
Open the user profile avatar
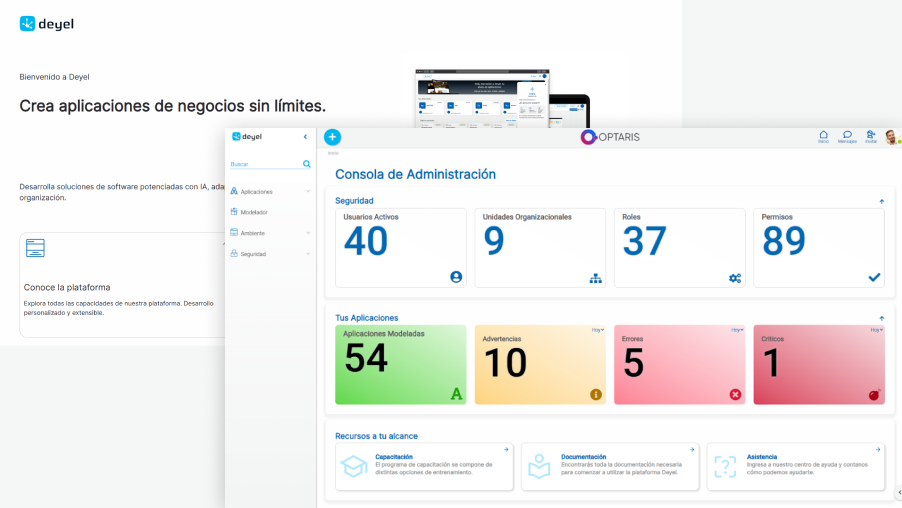click(x=890, y=137)
